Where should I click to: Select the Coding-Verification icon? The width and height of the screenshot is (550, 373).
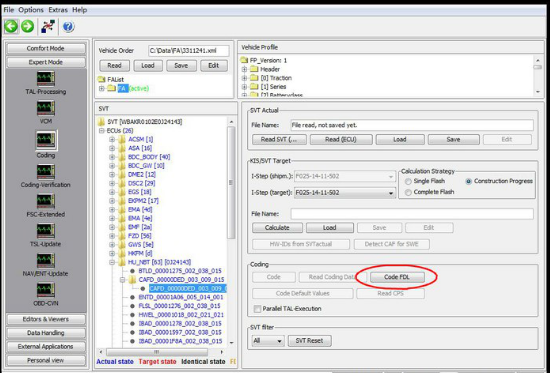(46, 172)
